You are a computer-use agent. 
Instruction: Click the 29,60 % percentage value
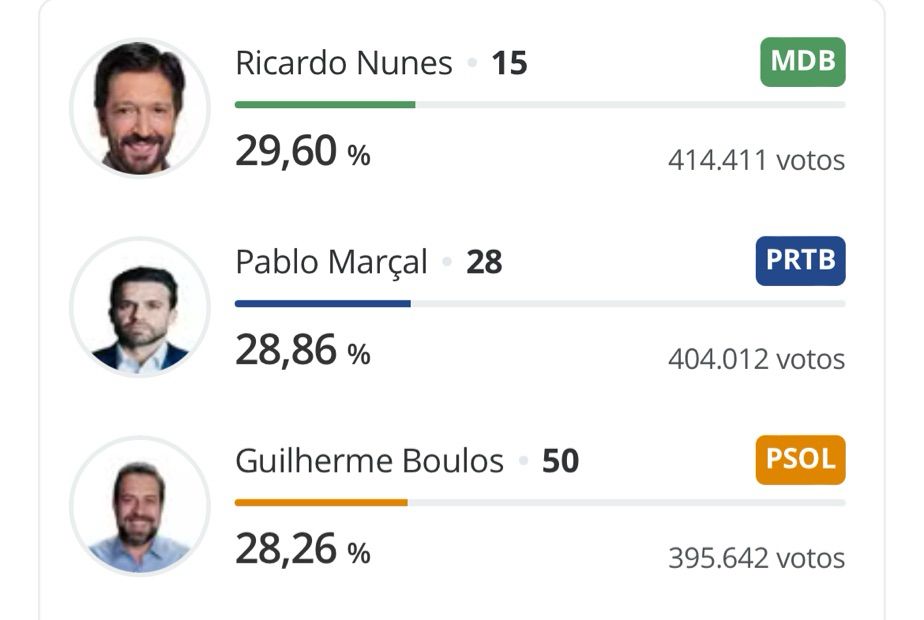point(303,151)
